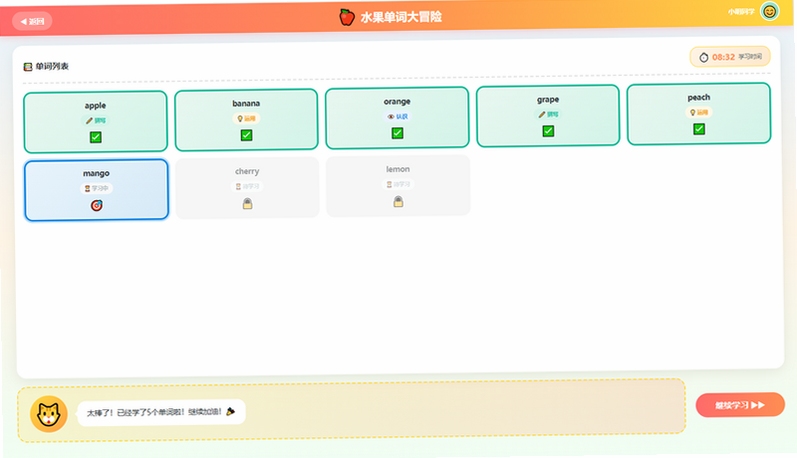
Task: Select the word apple
Action: tap(96, 122)
